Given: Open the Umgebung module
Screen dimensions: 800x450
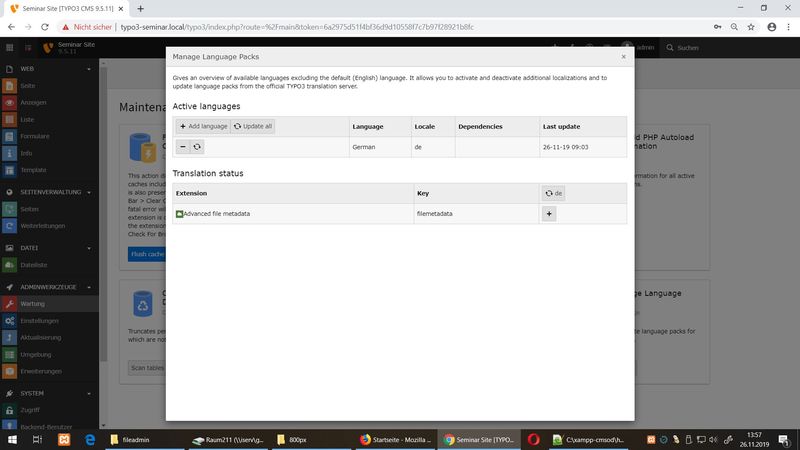Looking at the screenshot, I should [49, 354].
